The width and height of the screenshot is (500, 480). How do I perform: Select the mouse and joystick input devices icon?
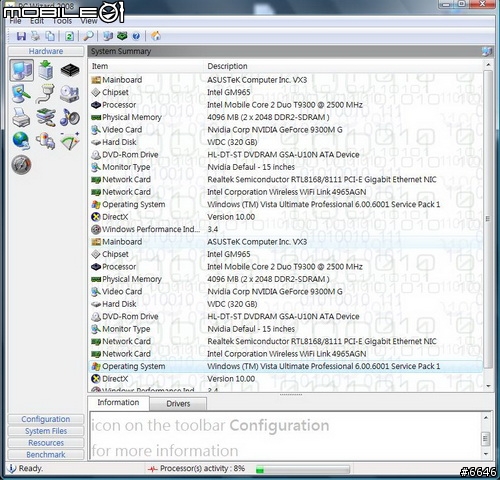[46, 141]
